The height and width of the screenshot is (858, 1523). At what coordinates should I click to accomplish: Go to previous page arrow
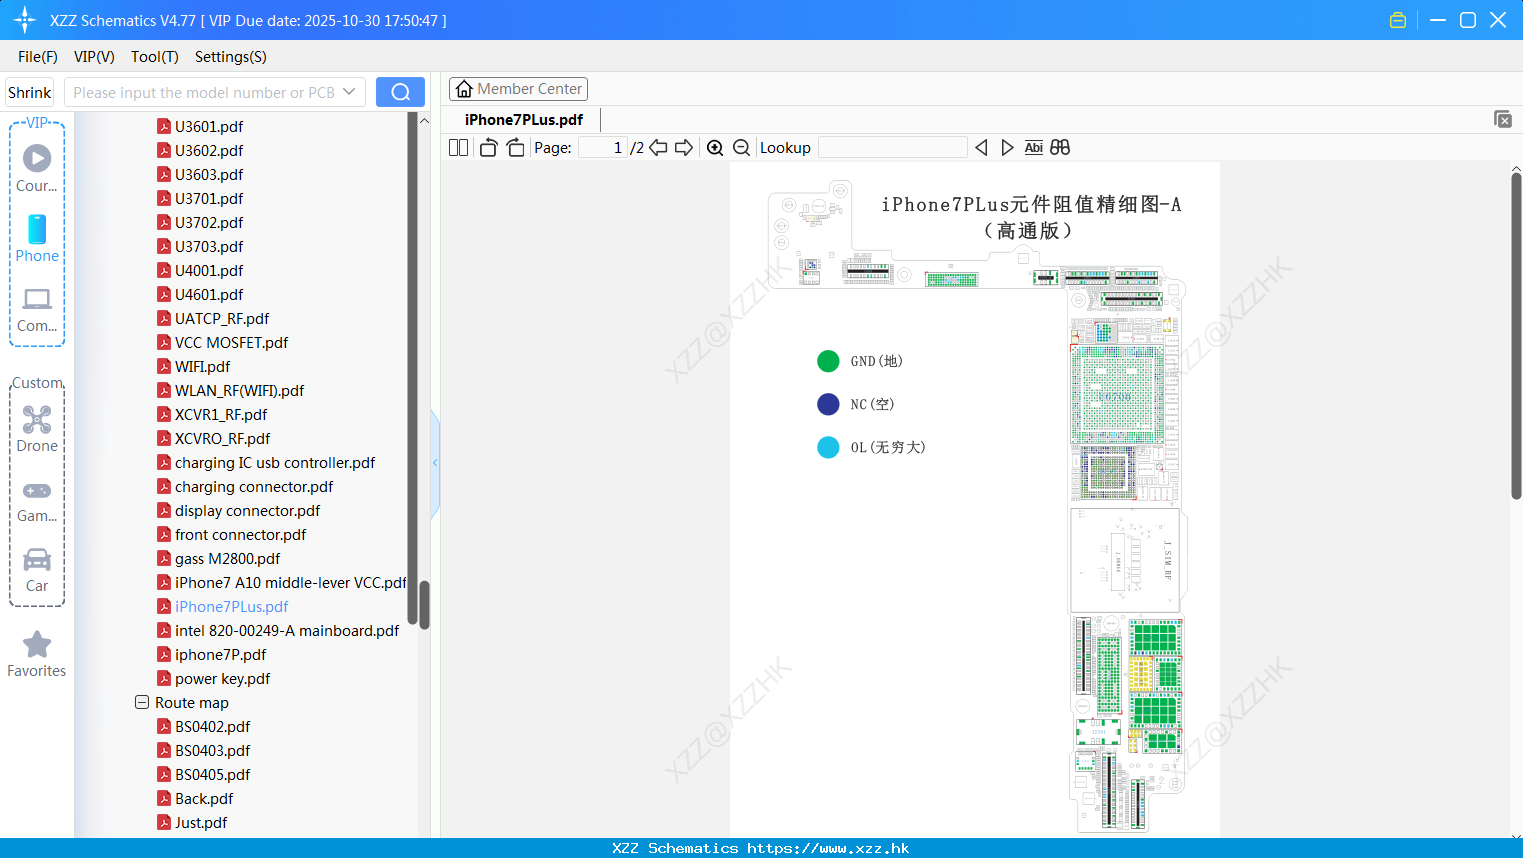tap(658, 147)
